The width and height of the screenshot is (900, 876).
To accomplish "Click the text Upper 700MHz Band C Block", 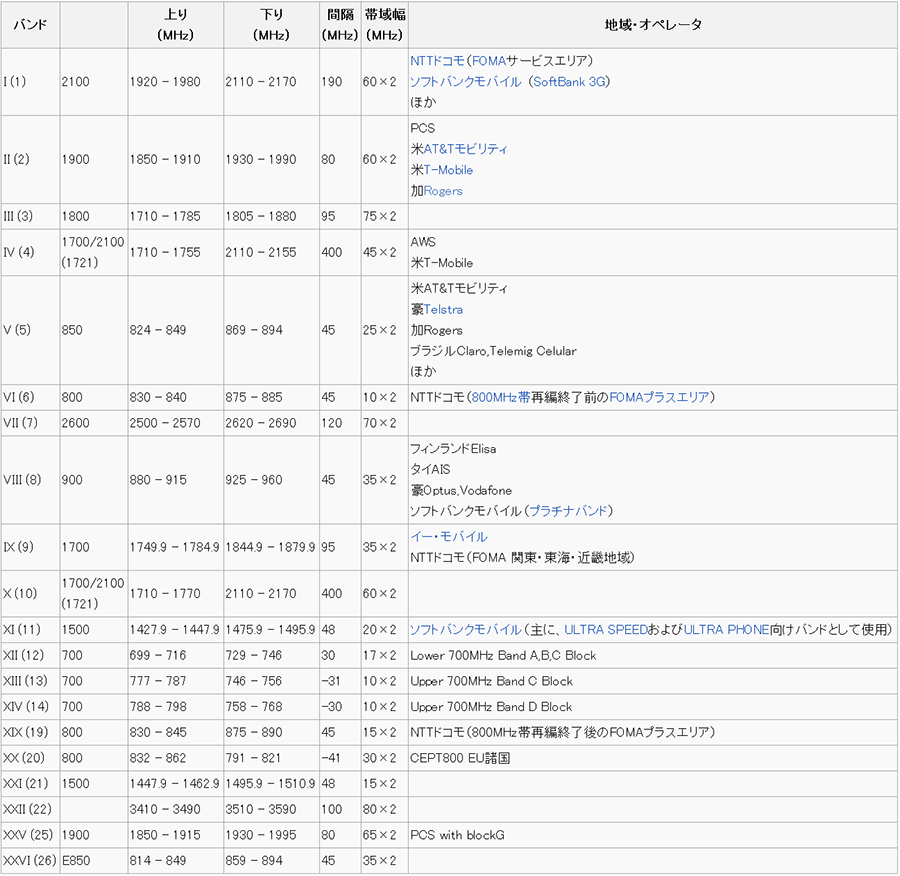I will point(491,681).
